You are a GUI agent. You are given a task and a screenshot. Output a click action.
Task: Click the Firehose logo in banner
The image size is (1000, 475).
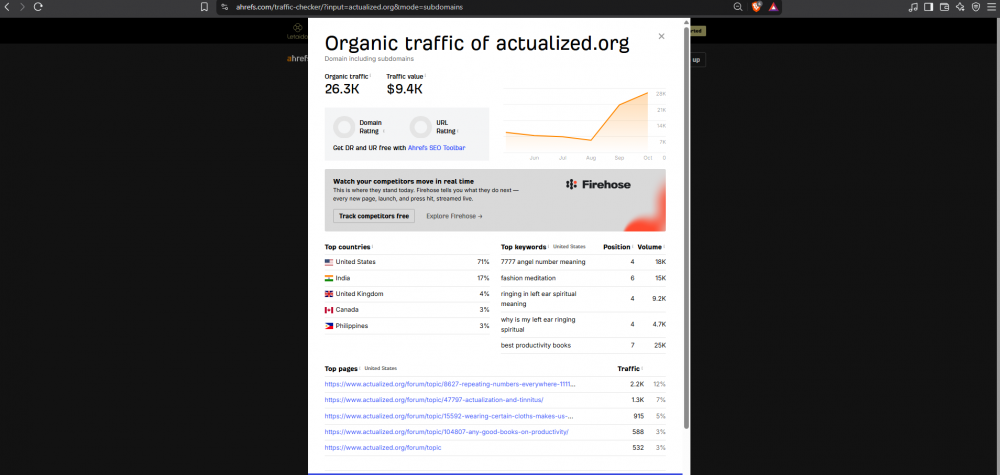(x=598, y=184)
